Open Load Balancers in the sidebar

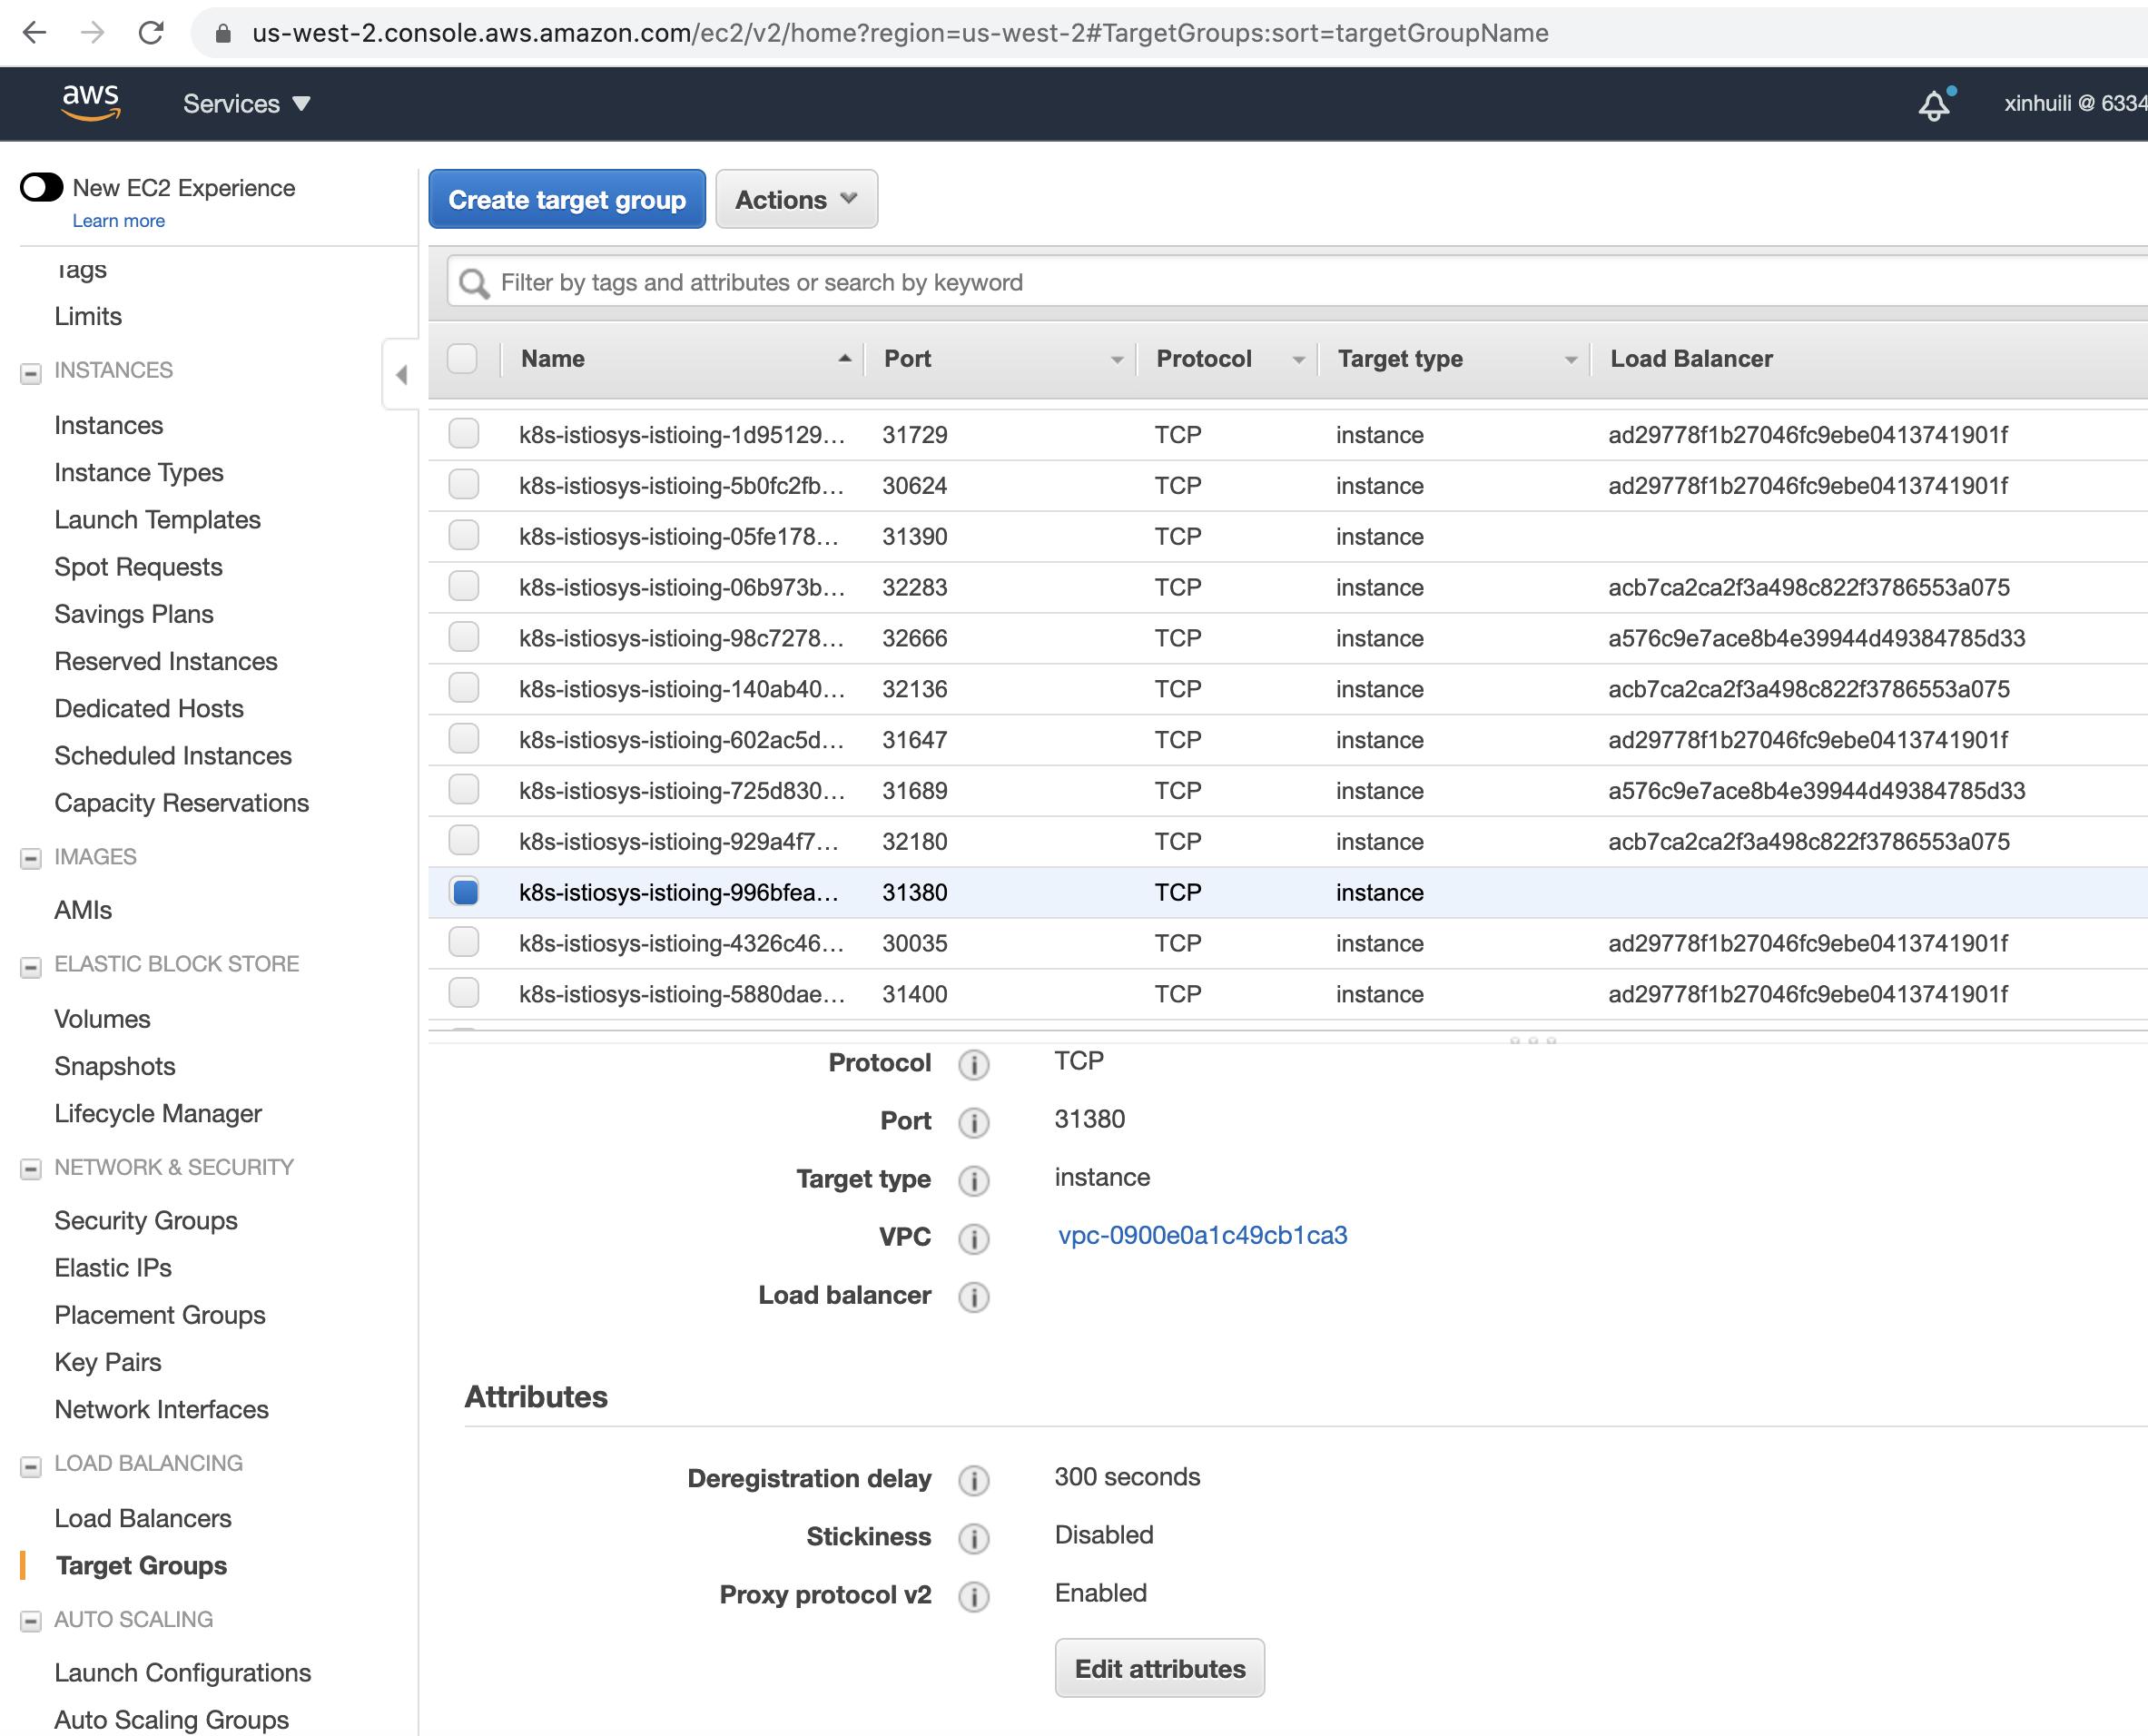tap(143, 1518)
